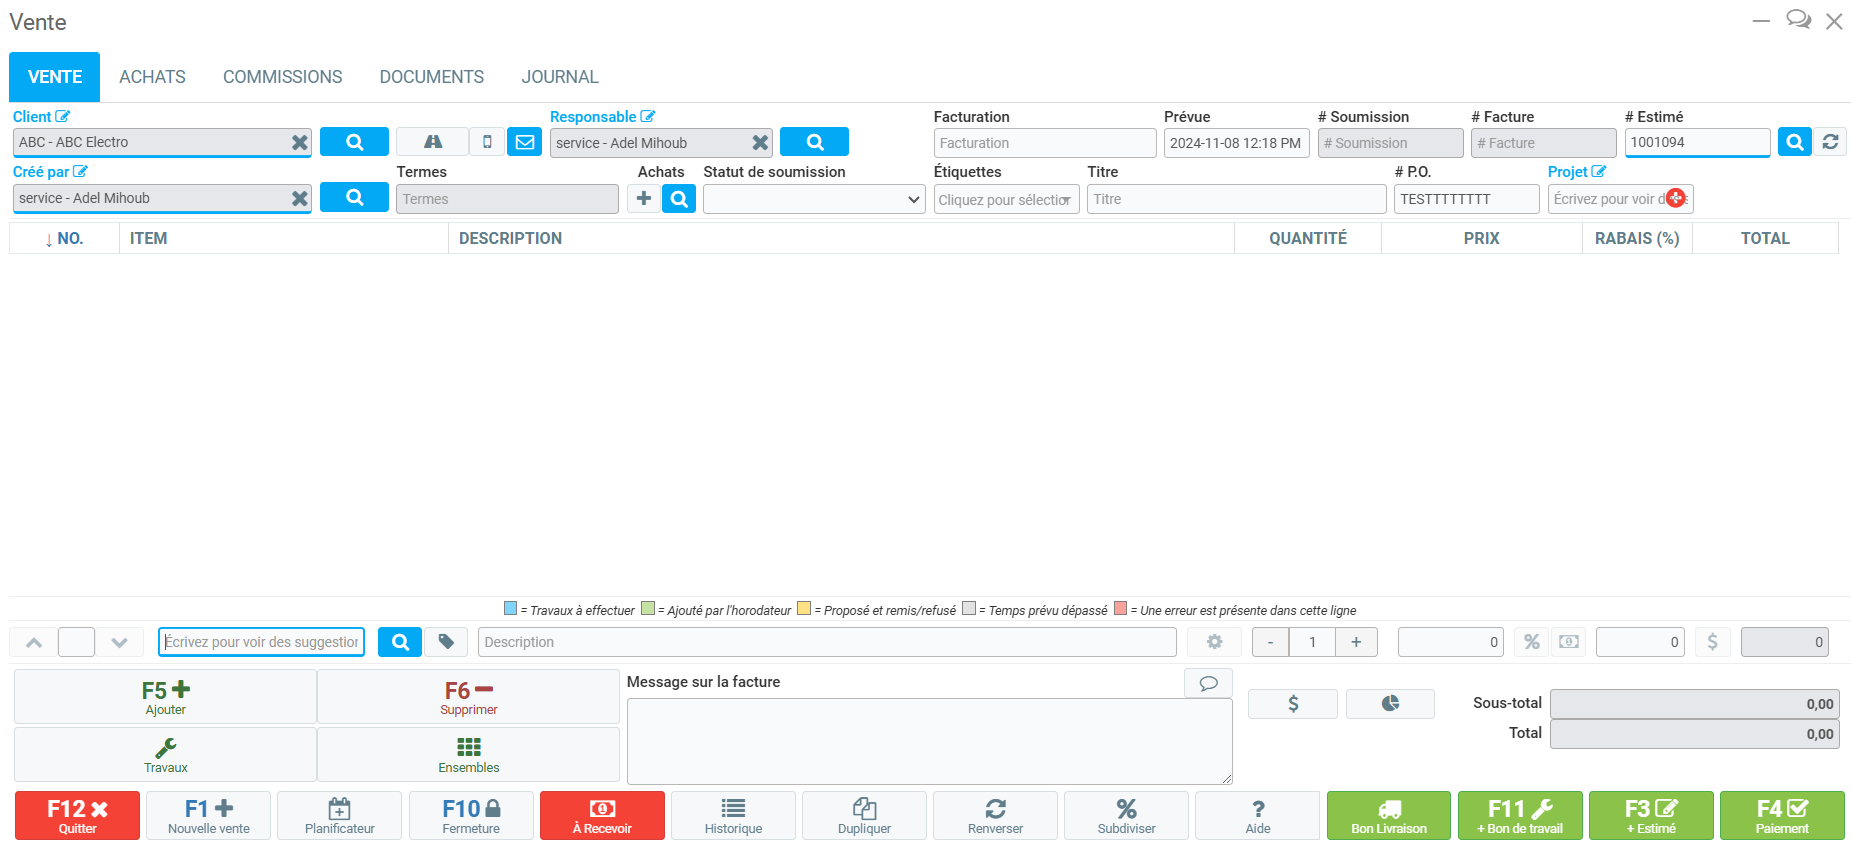Viewport: 1852px width, 846px height.
Task: Expand the Étiquettes selection list
Action: pyautogui.click(x=1006, y=199)
